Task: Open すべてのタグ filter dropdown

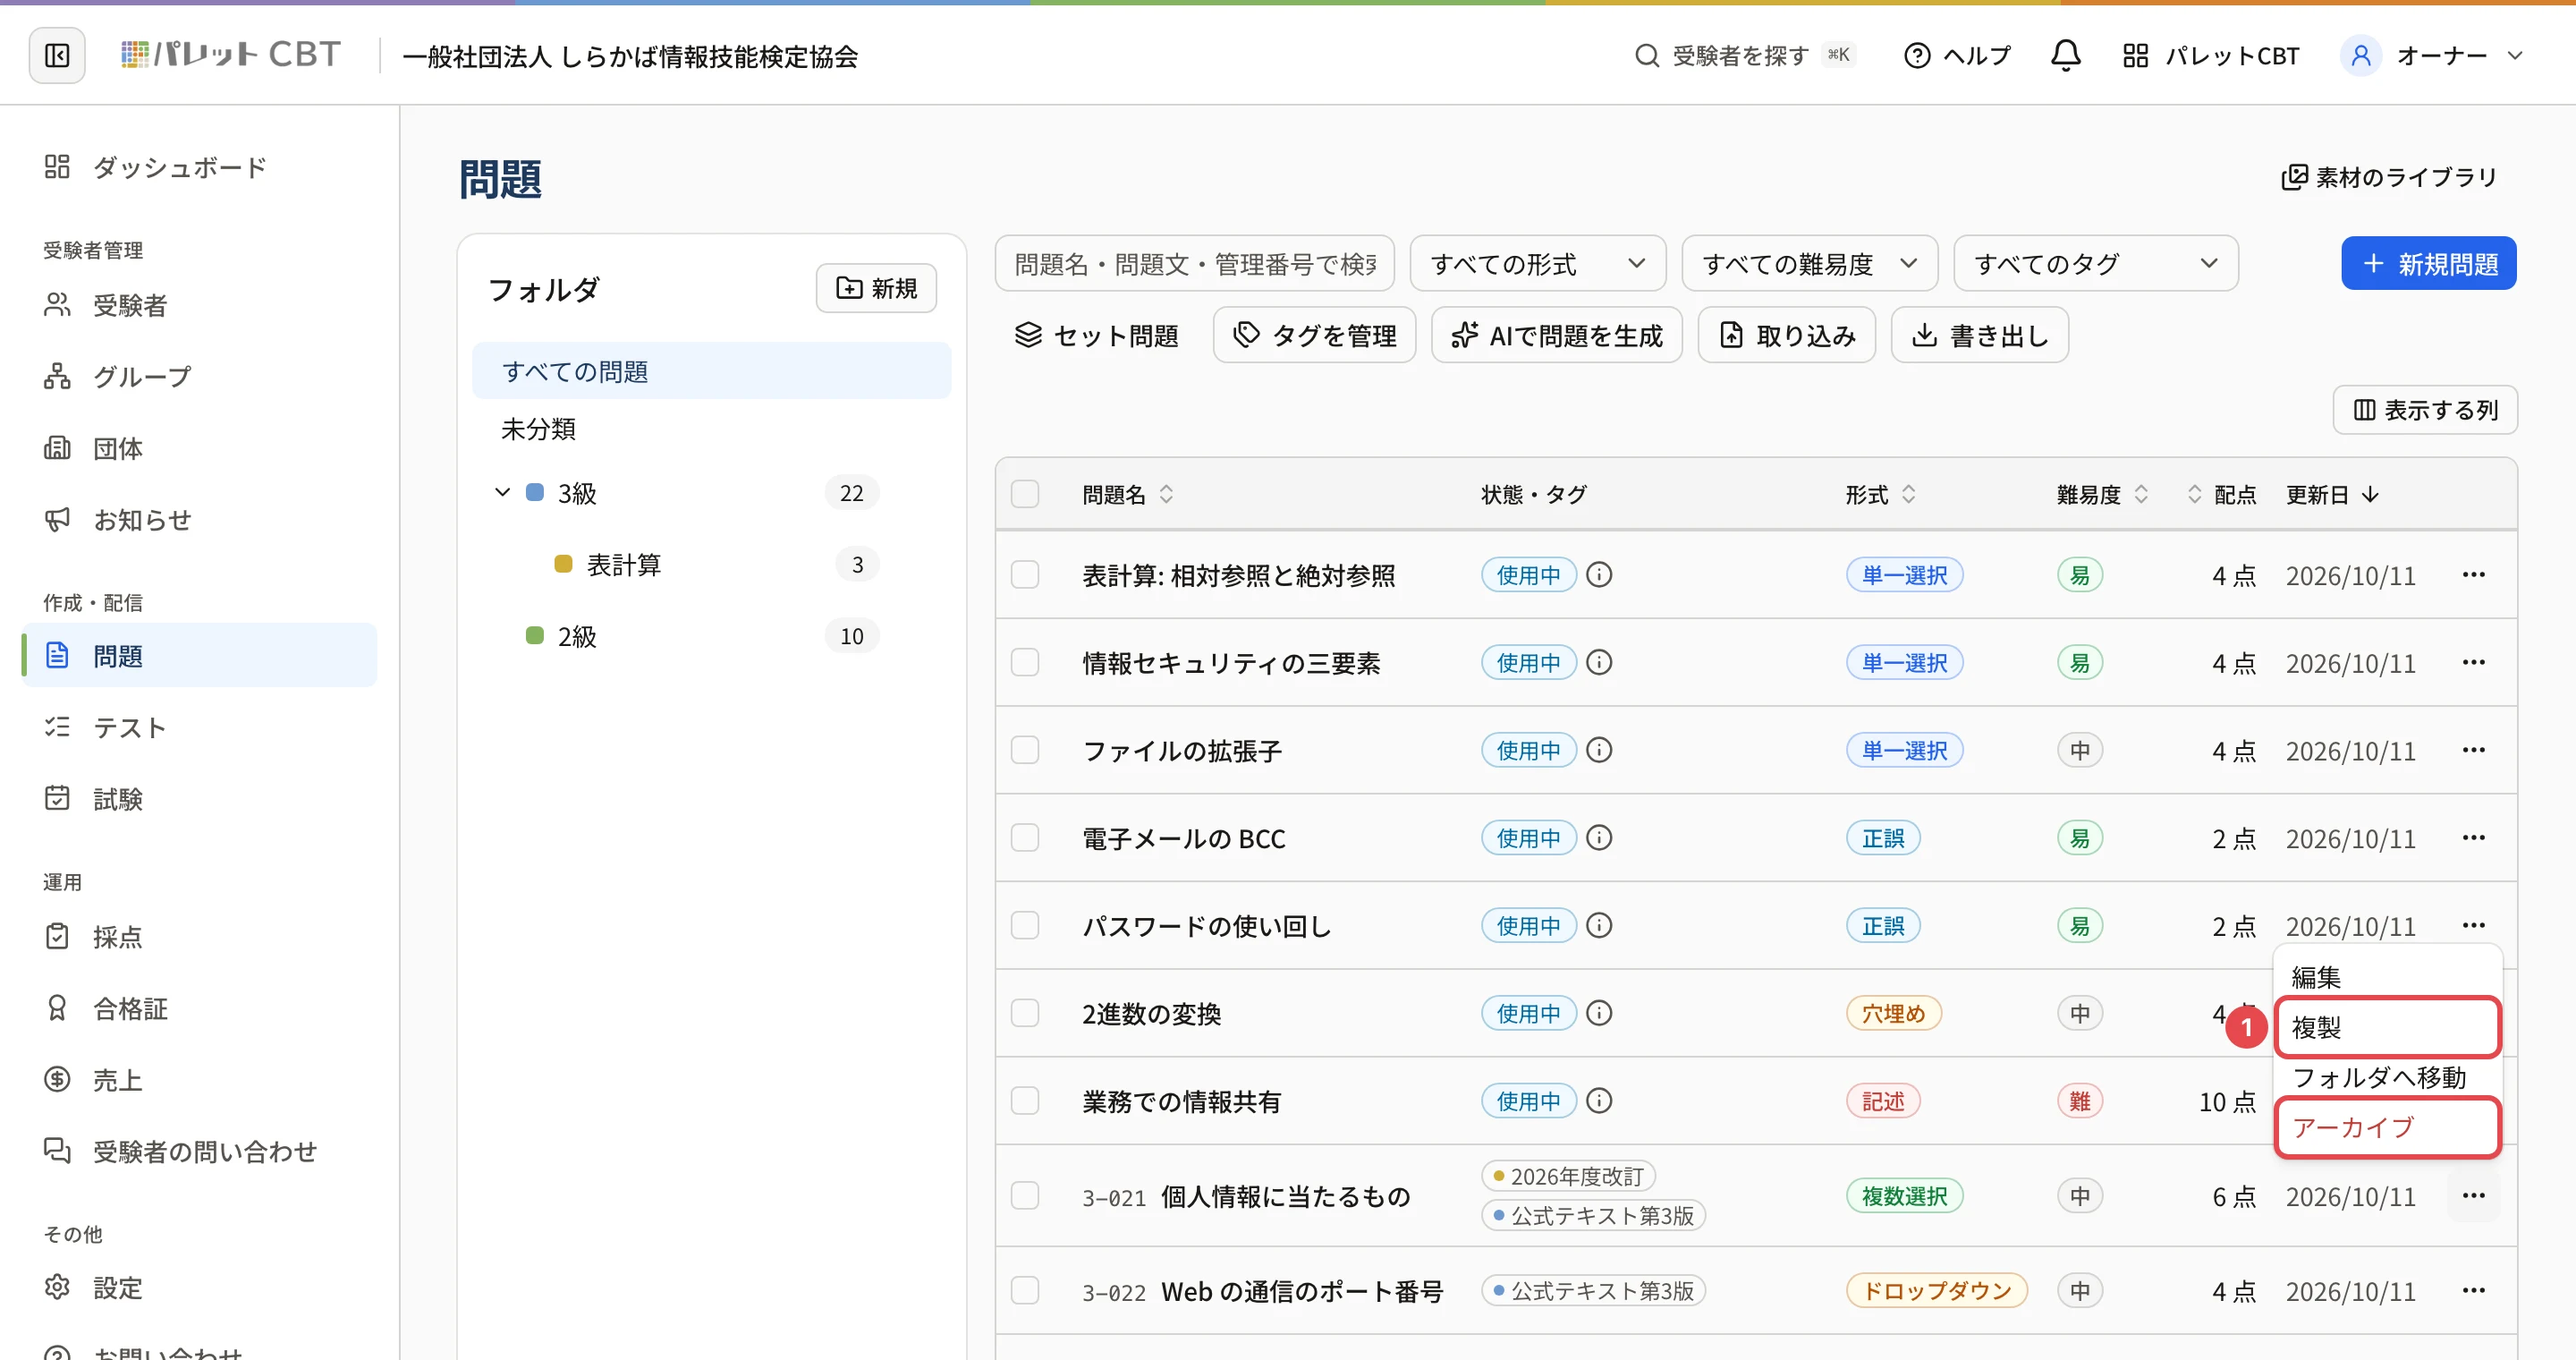Action: 2095,264
